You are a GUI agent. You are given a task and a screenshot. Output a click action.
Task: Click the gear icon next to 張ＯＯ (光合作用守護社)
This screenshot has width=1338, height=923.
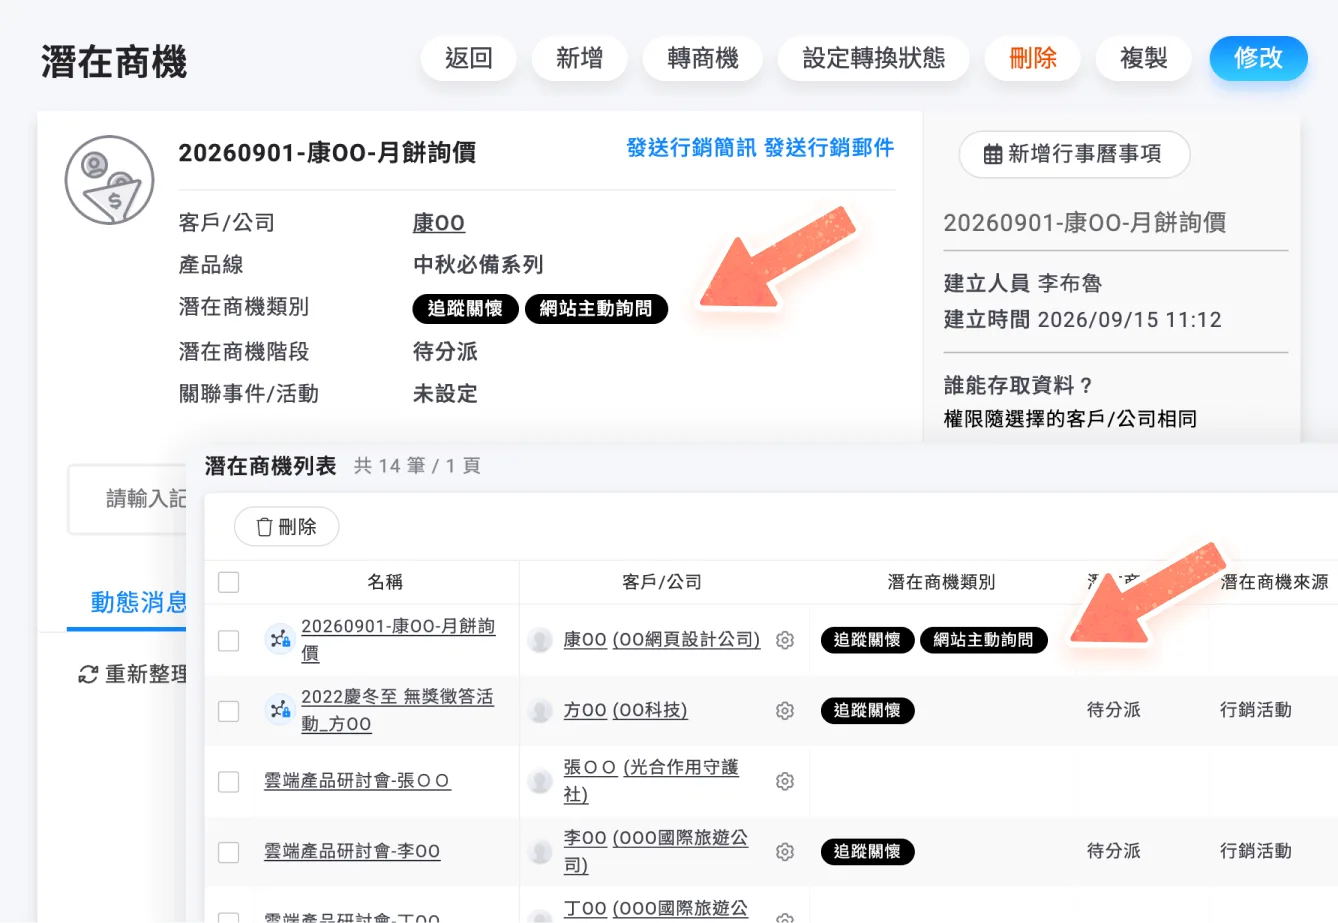785,781
